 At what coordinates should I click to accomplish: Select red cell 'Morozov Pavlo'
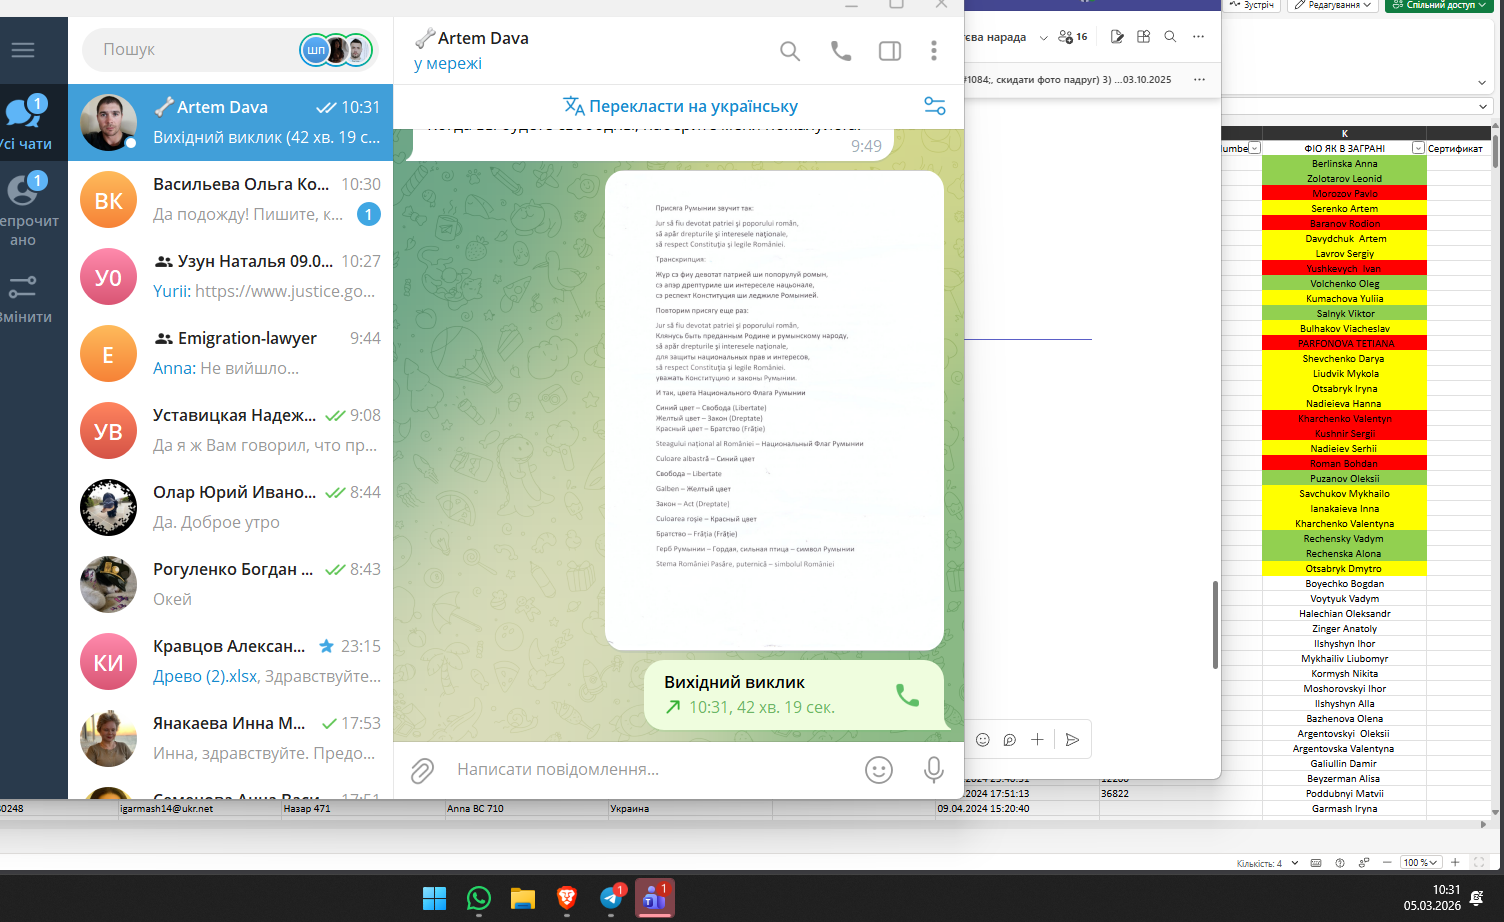[1344, 193]
